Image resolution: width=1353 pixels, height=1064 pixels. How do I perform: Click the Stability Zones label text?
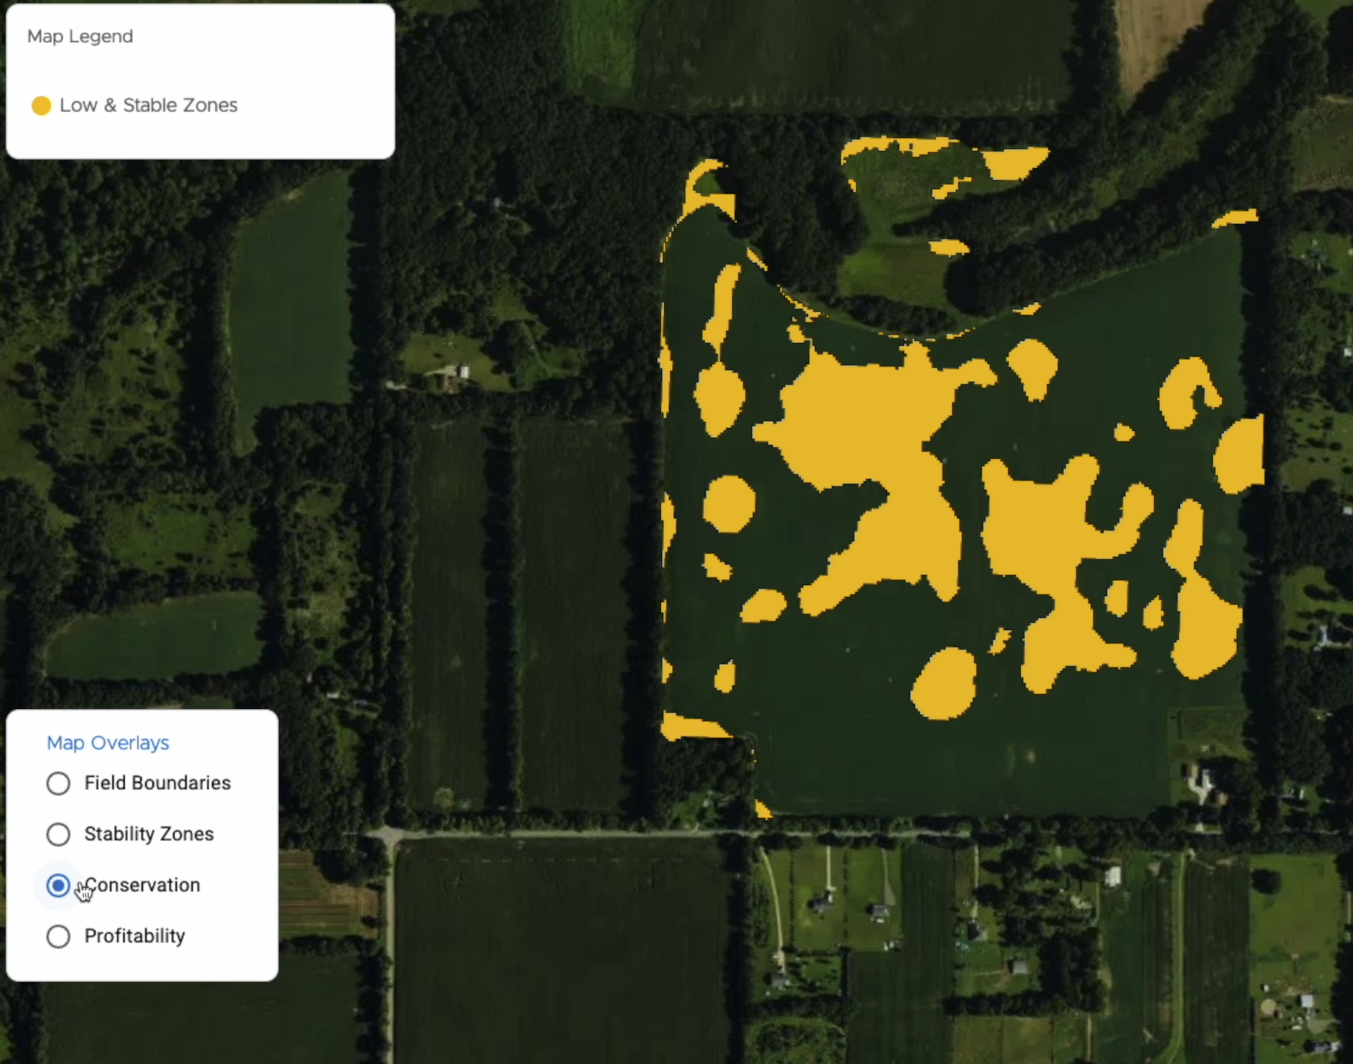(x=149, y=834)
